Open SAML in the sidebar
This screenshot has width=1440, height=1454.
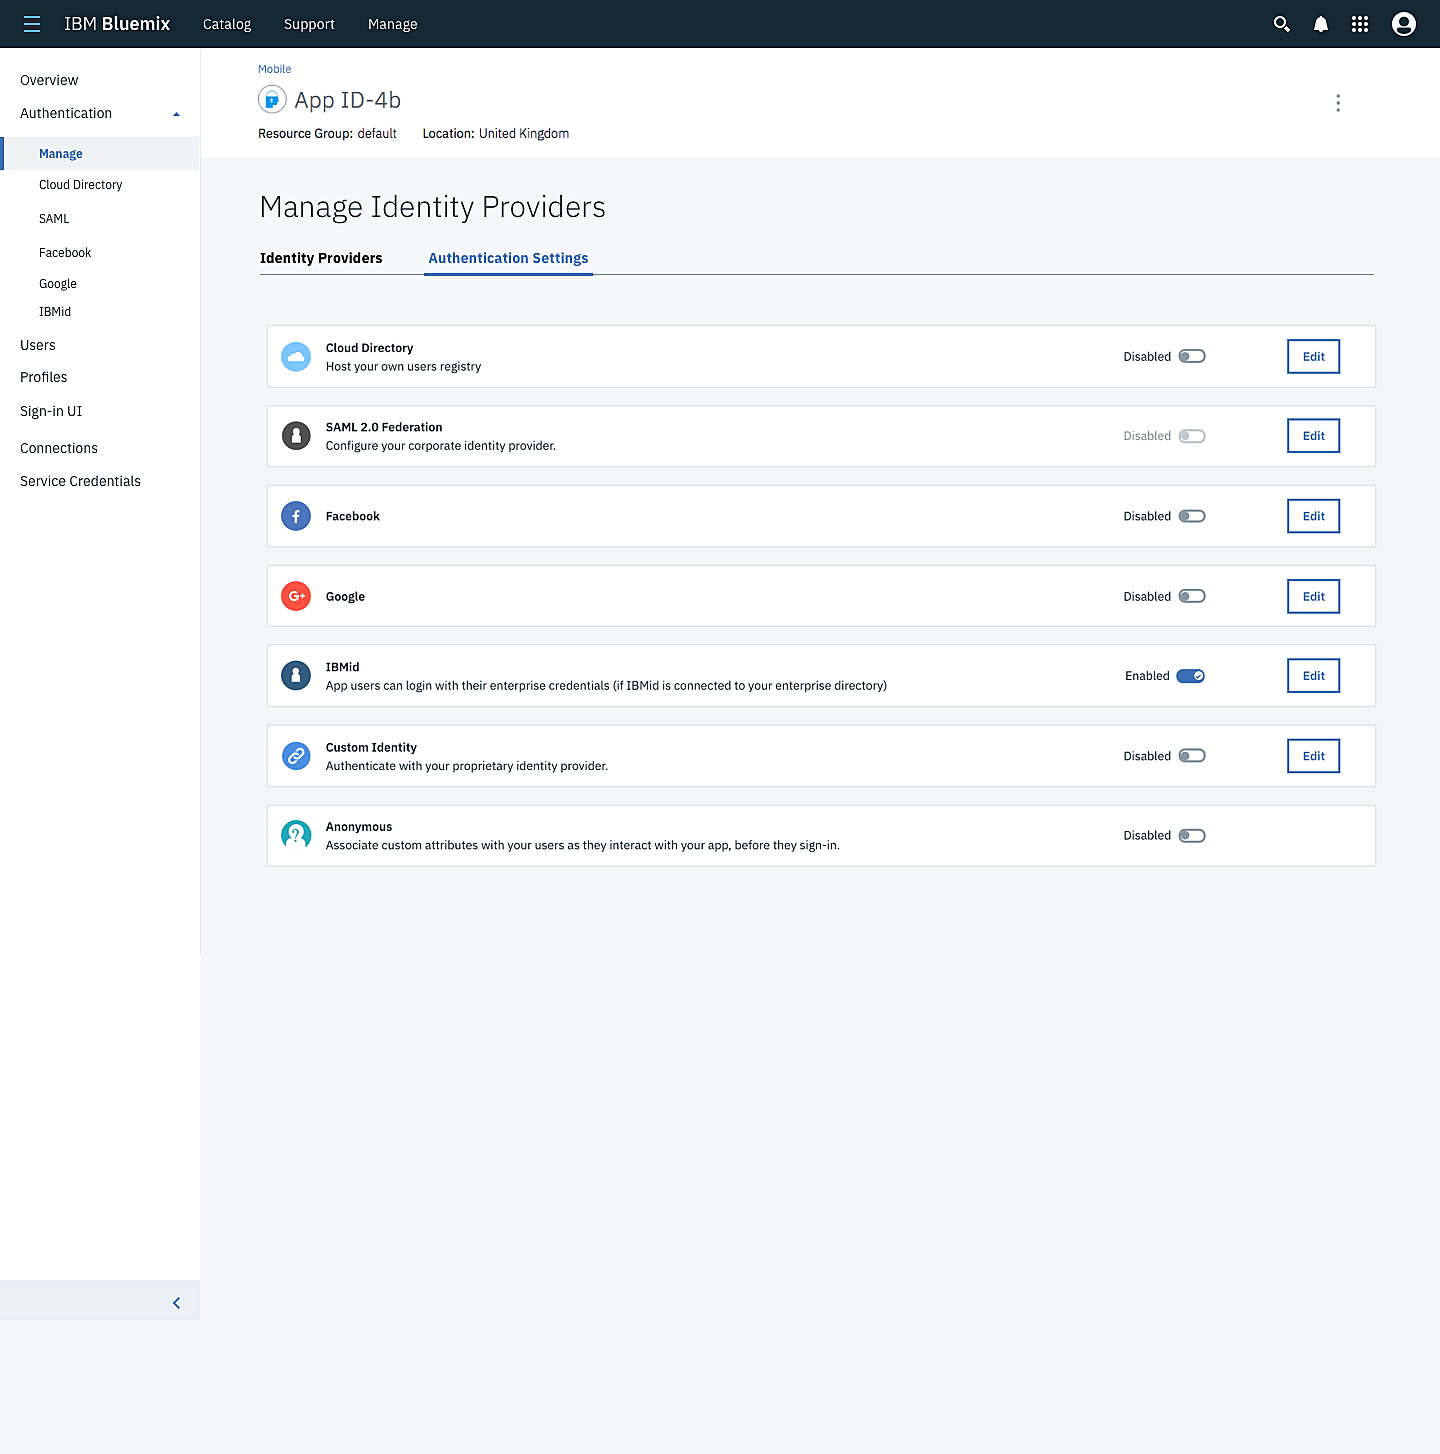(54, 219)
